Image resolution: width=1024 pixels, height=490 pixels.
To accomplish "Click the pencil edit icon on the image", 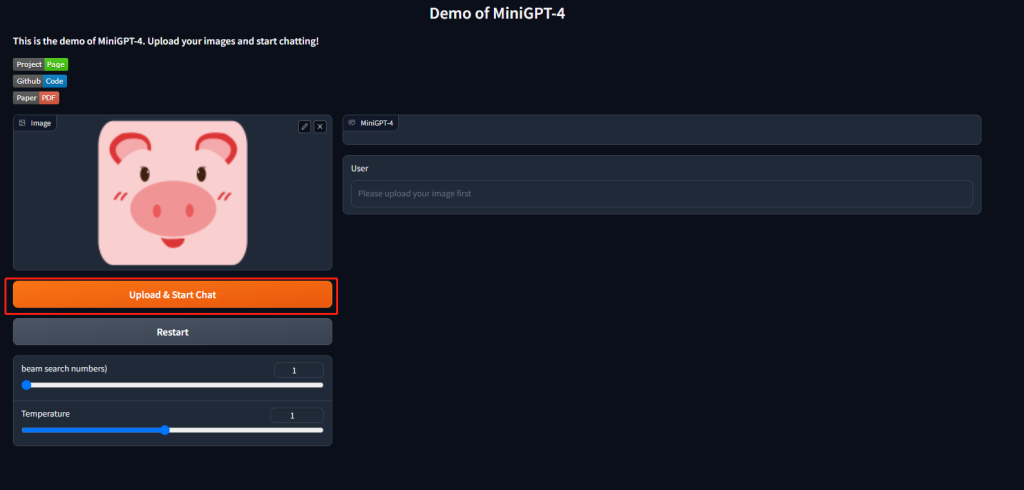I will [304, 127].
